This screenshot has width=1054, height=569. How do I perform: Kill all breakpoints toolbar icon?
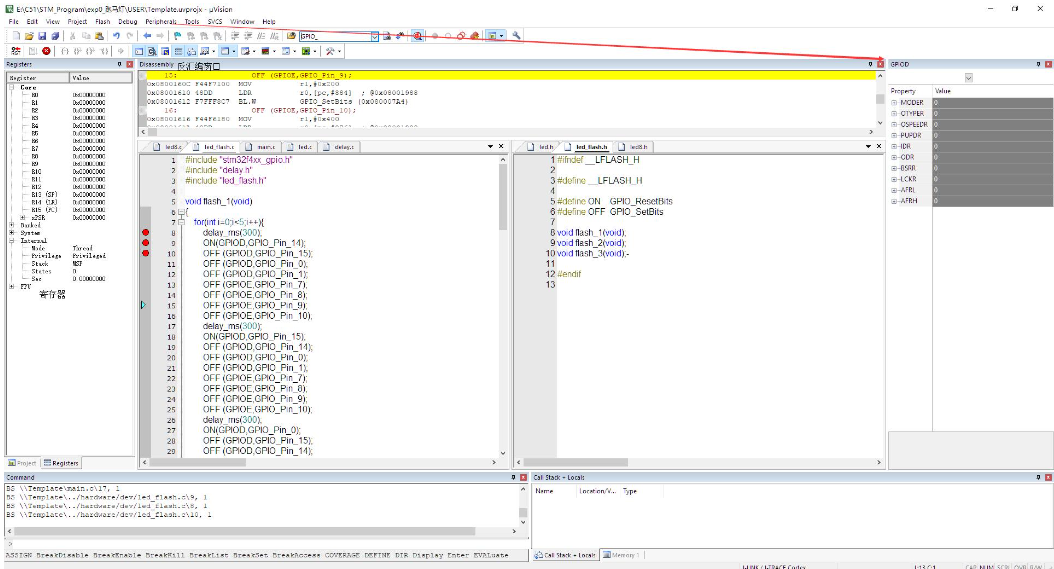pos(475,36)
